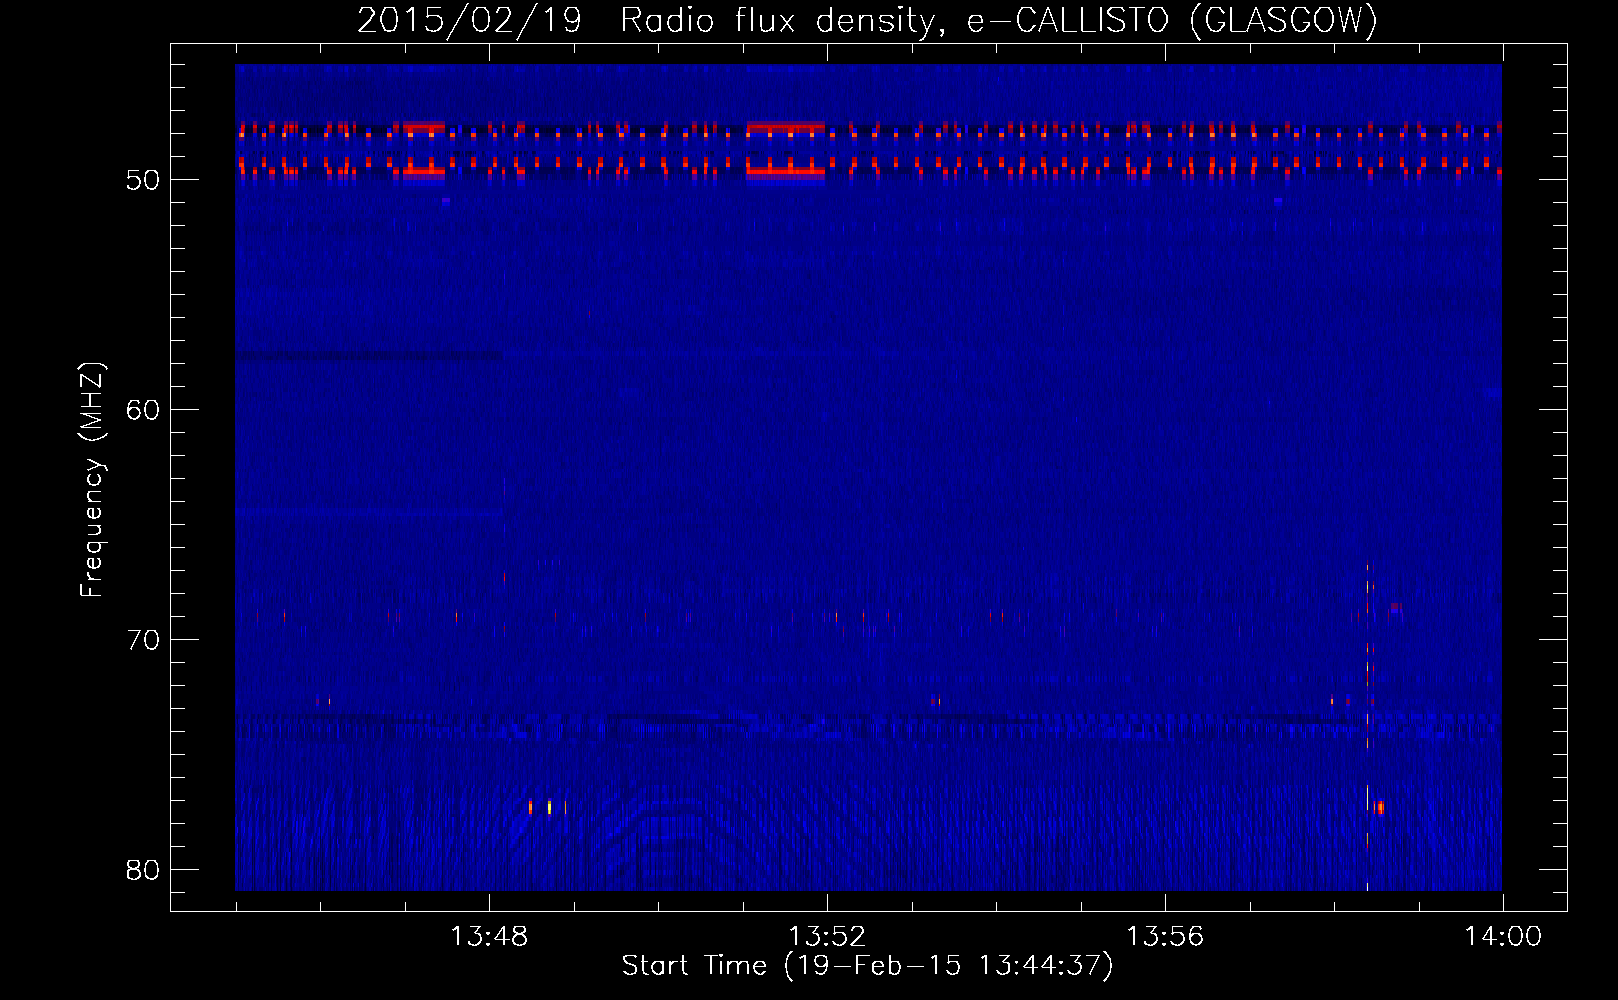Click the 70 frequency tick label
The width and height of the screenshot is (1618, 1000).
tap(143, 640)
